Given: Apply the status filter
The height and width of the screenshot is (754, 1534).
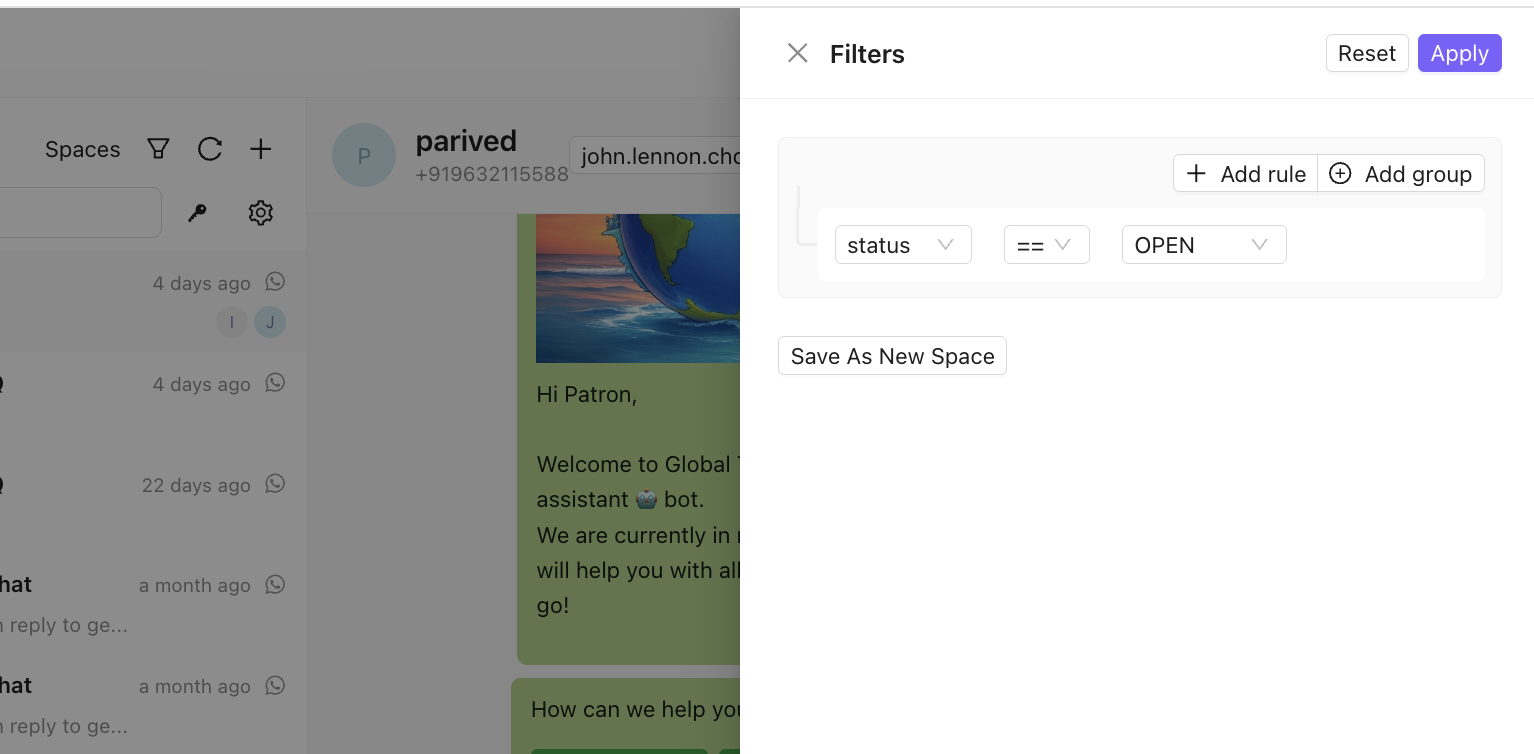Looking at the screenshot, I should [1459, 53].
